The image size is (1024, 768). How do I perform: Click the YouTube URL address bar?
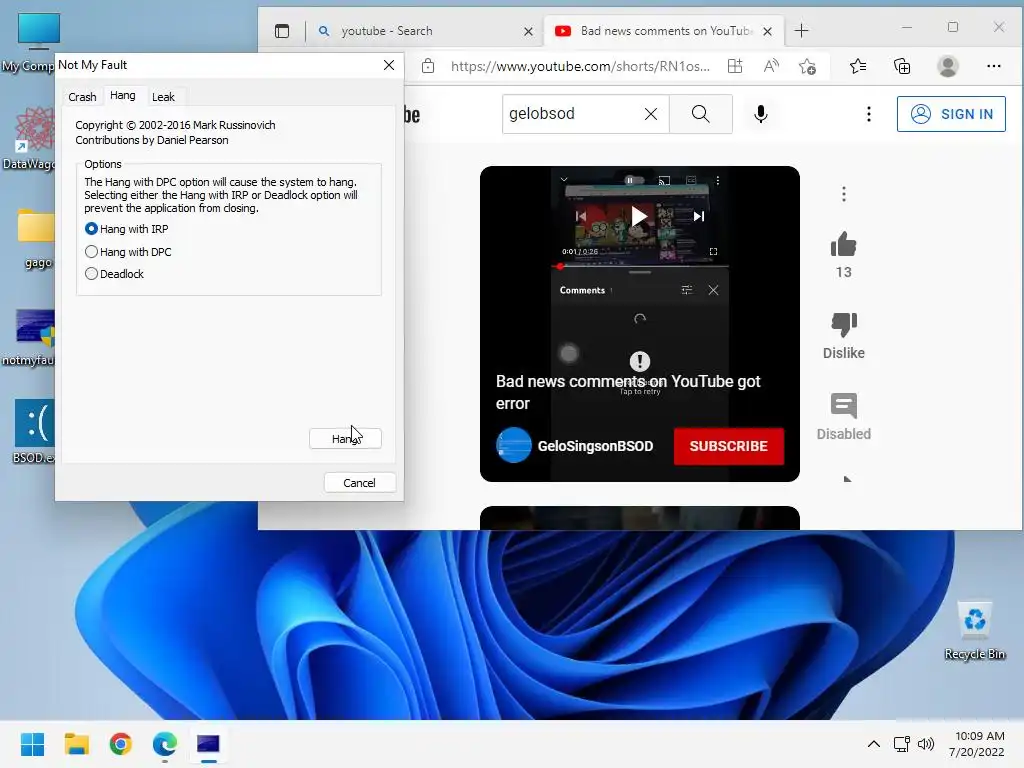(x=580, y=66)
